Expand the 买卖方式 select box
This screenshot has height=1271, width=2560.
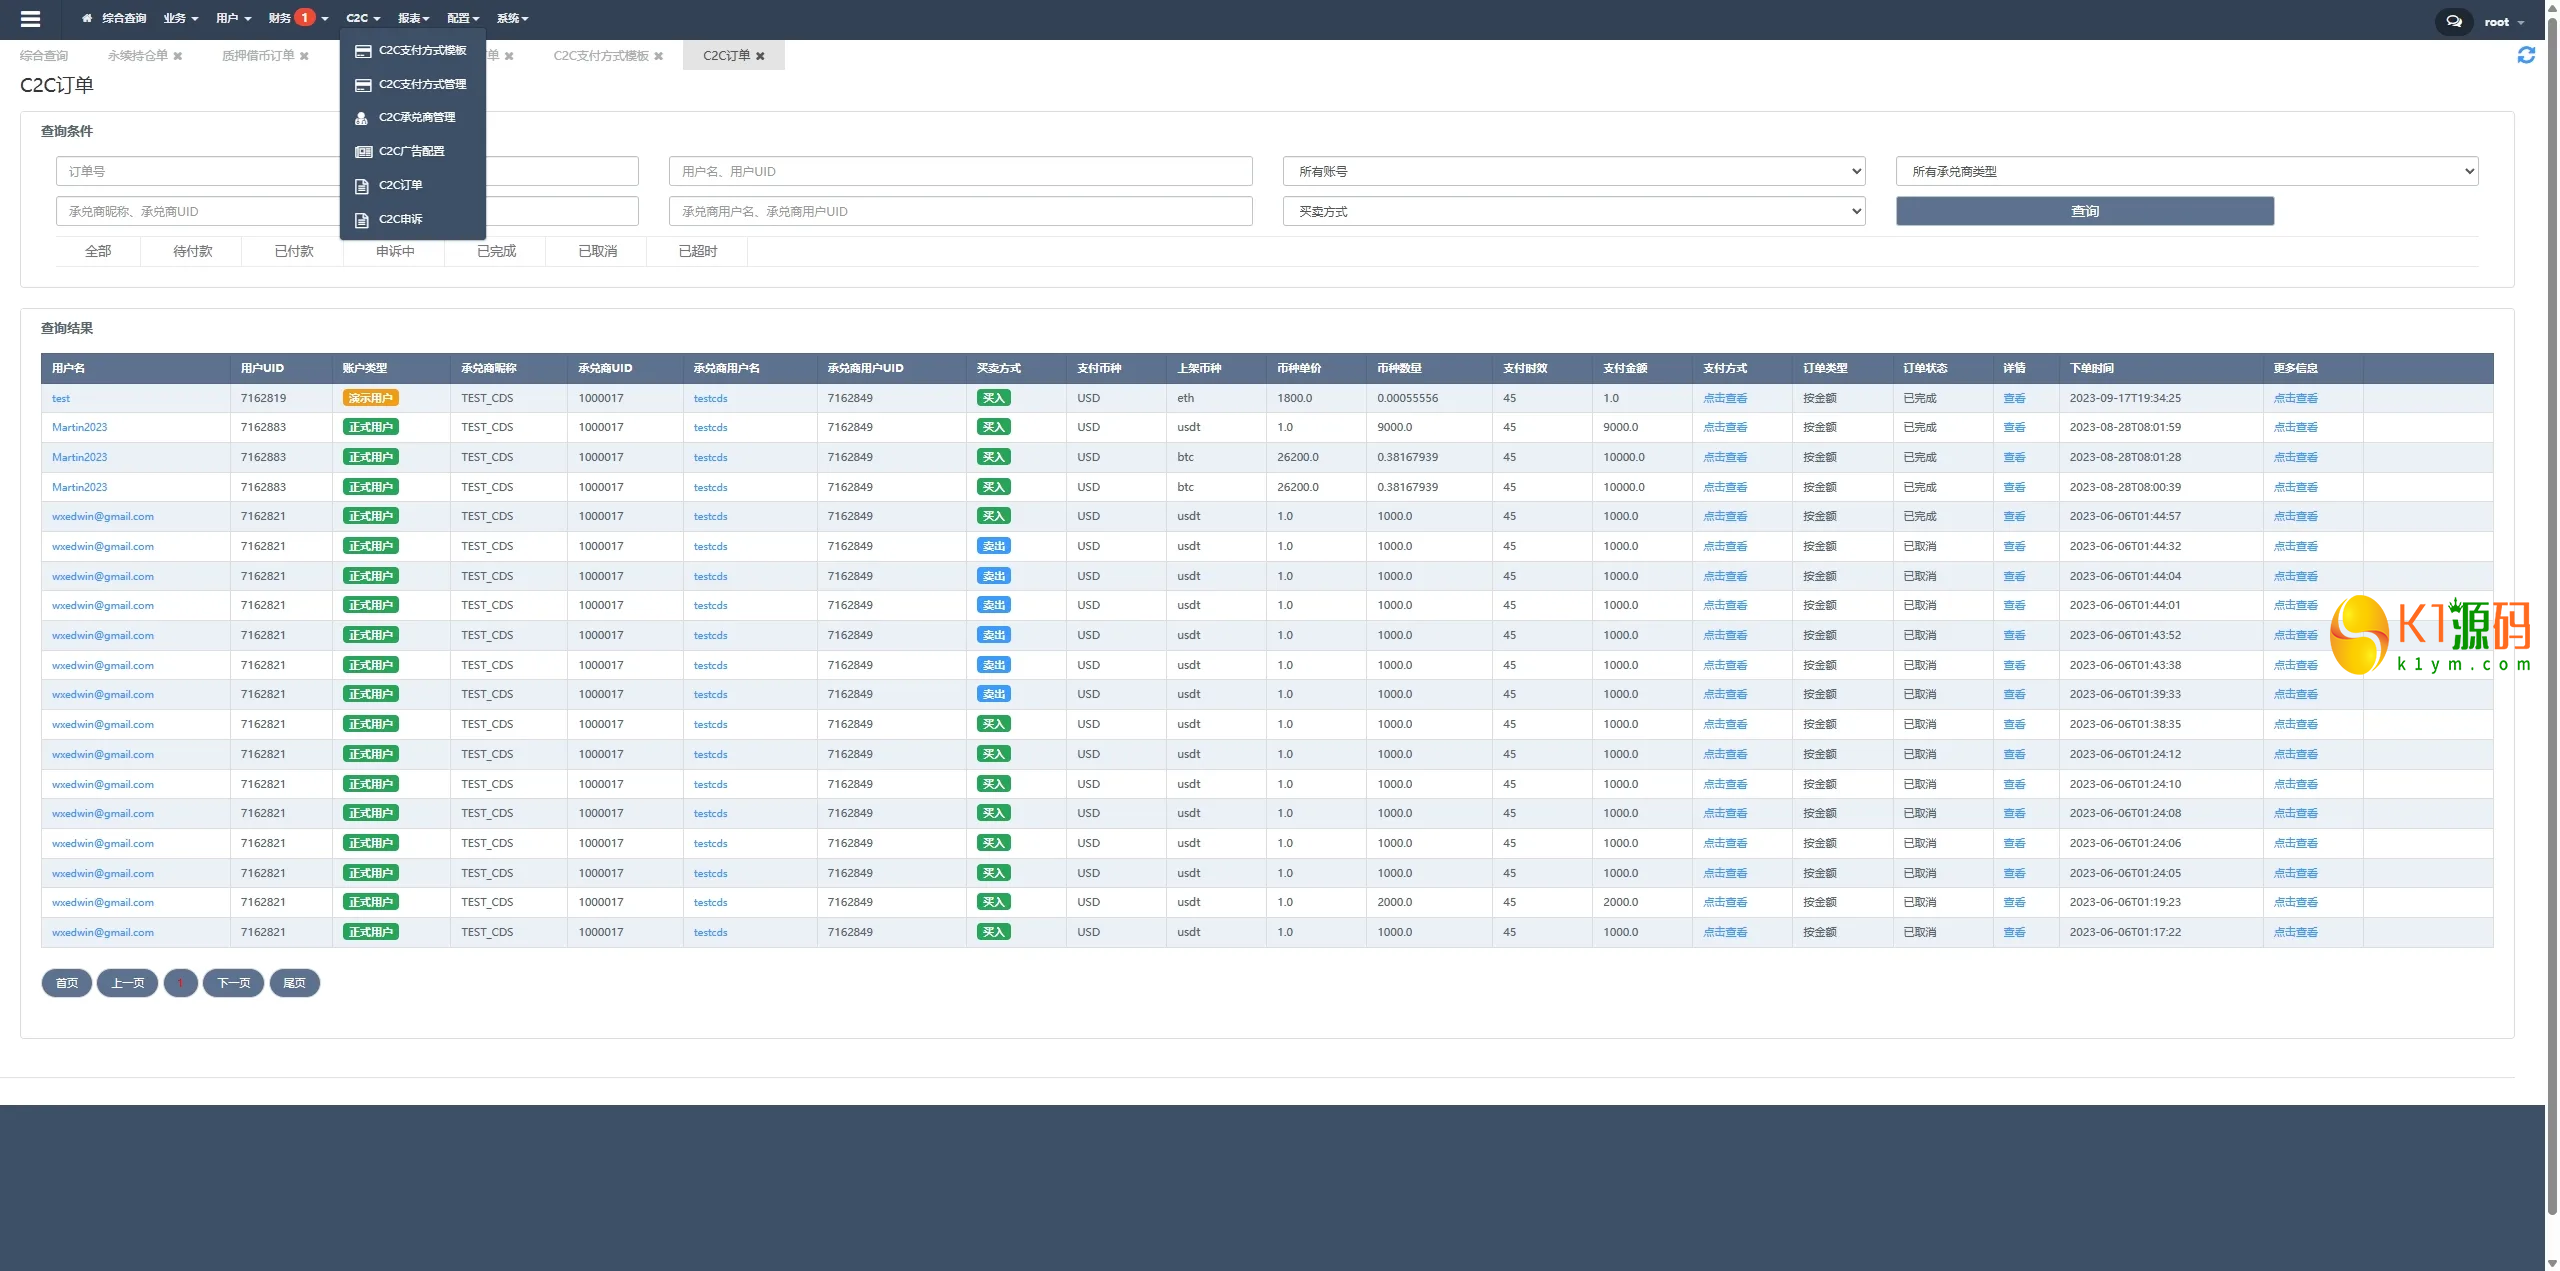coord(1573,212)
